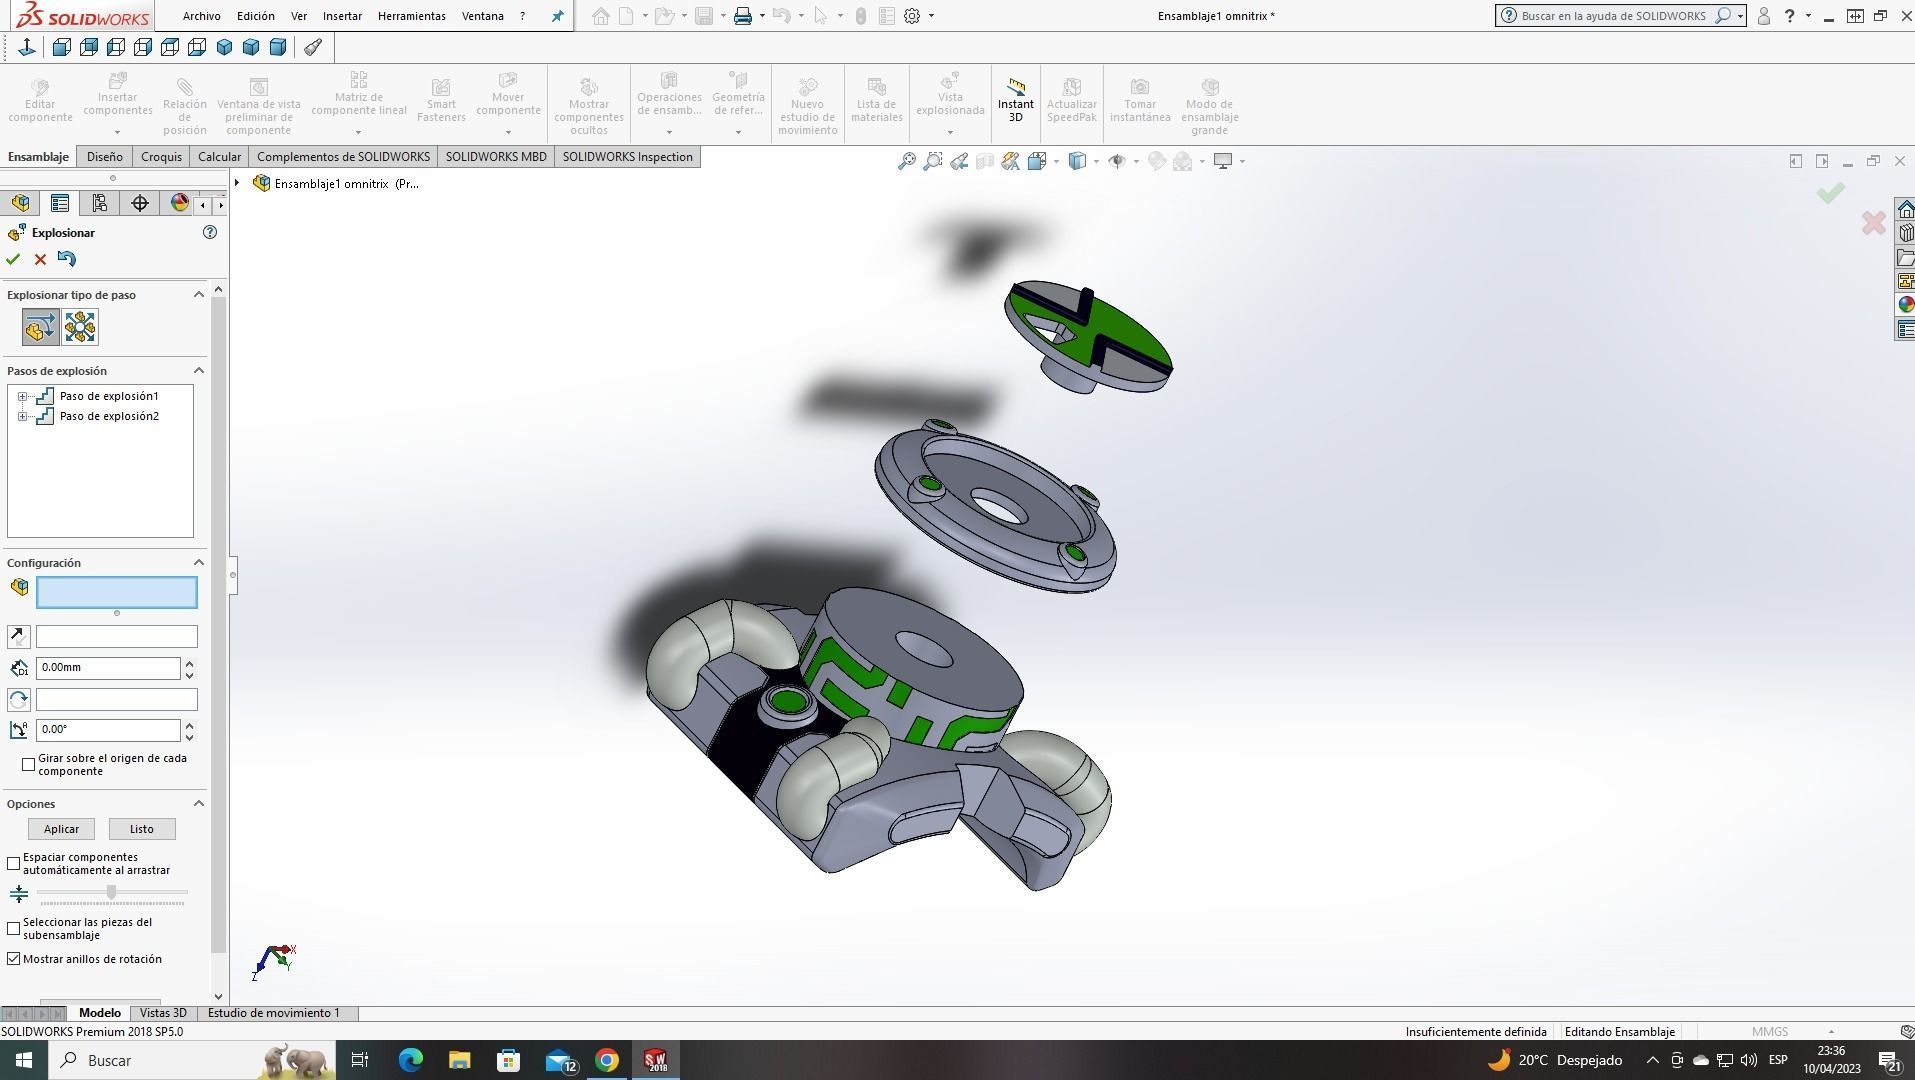The width and height of the screenshot is (1915, 1080).
Task: Expand Ensamblaje1 omnitrix flyout tree arrow
Action: coord(237,183)
